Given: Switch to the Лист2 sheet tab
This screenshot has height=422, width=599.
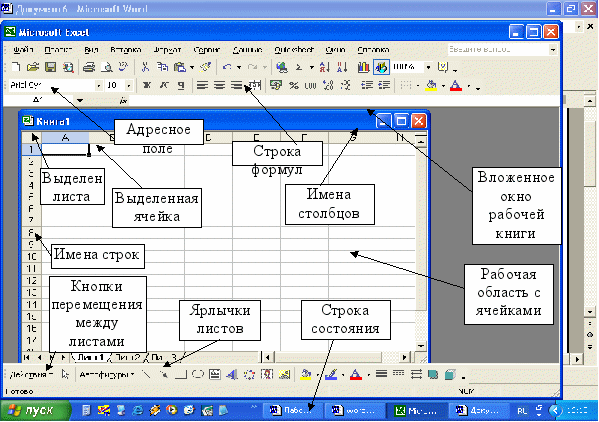Looking at the screenshot, I should click(128, 357).
